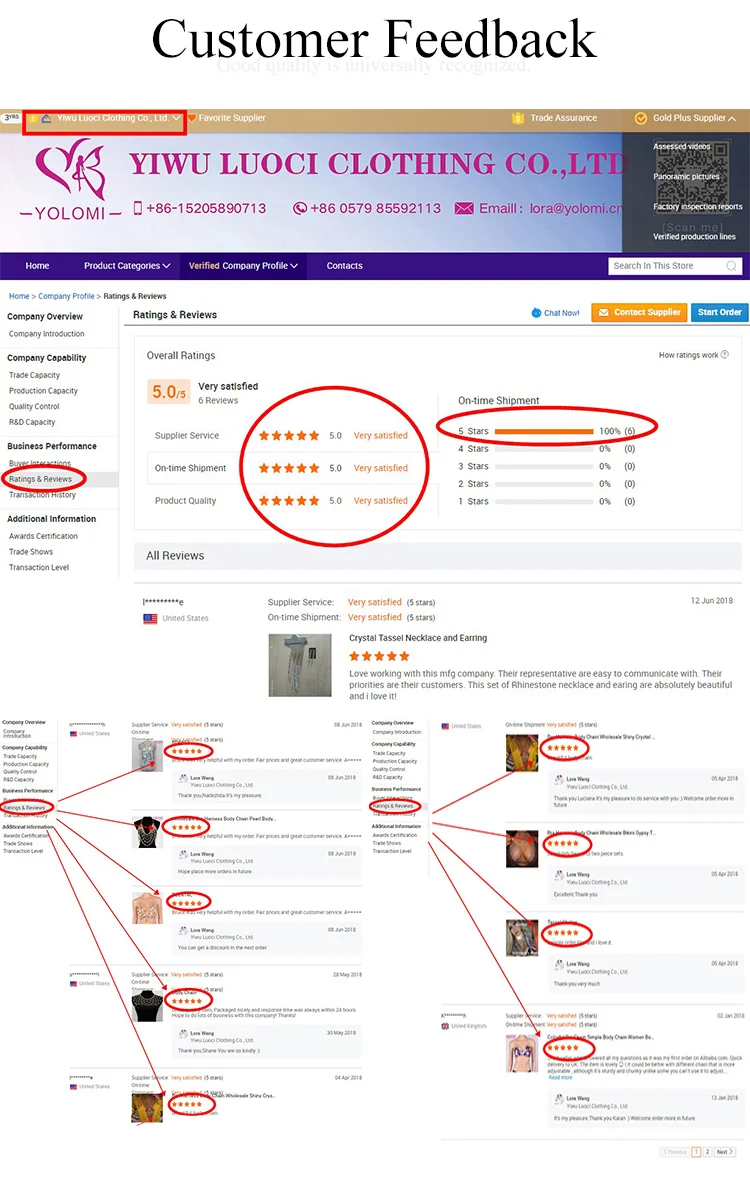The height and width of the screenshot is (1197, 750).
Task: Click the Chat Now bubble icon
Action: tap(537, 313)
